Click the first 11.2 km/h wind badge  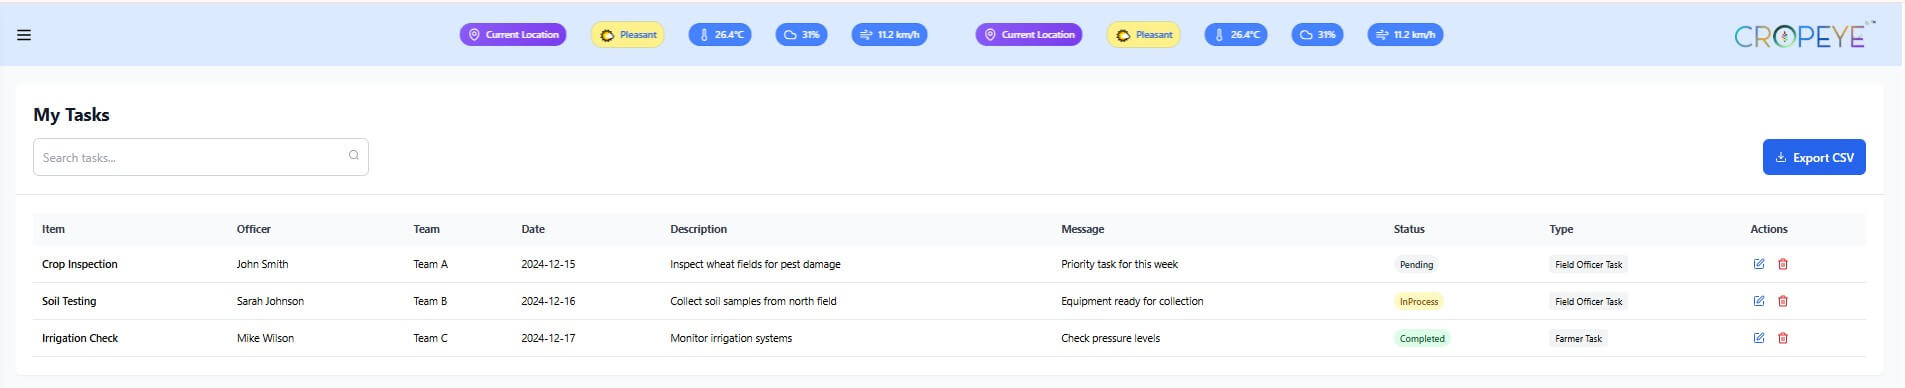pos(890,35)
